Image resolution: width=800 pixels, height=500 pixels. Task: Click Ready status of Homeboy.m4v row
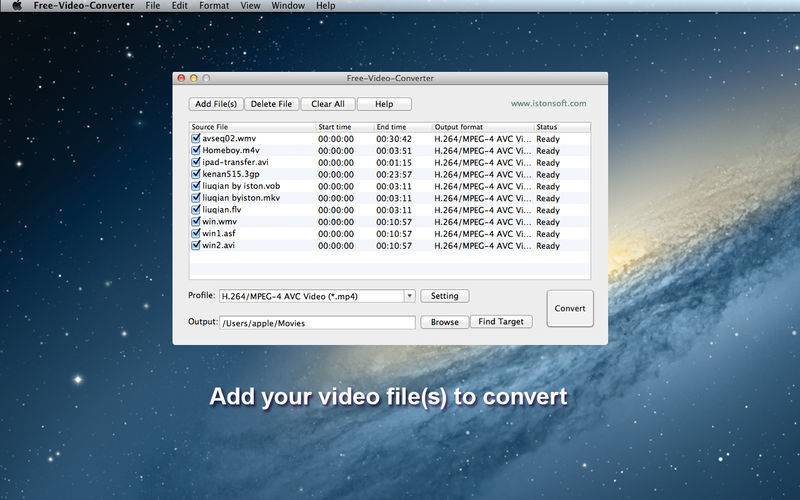tap(548, 151)
